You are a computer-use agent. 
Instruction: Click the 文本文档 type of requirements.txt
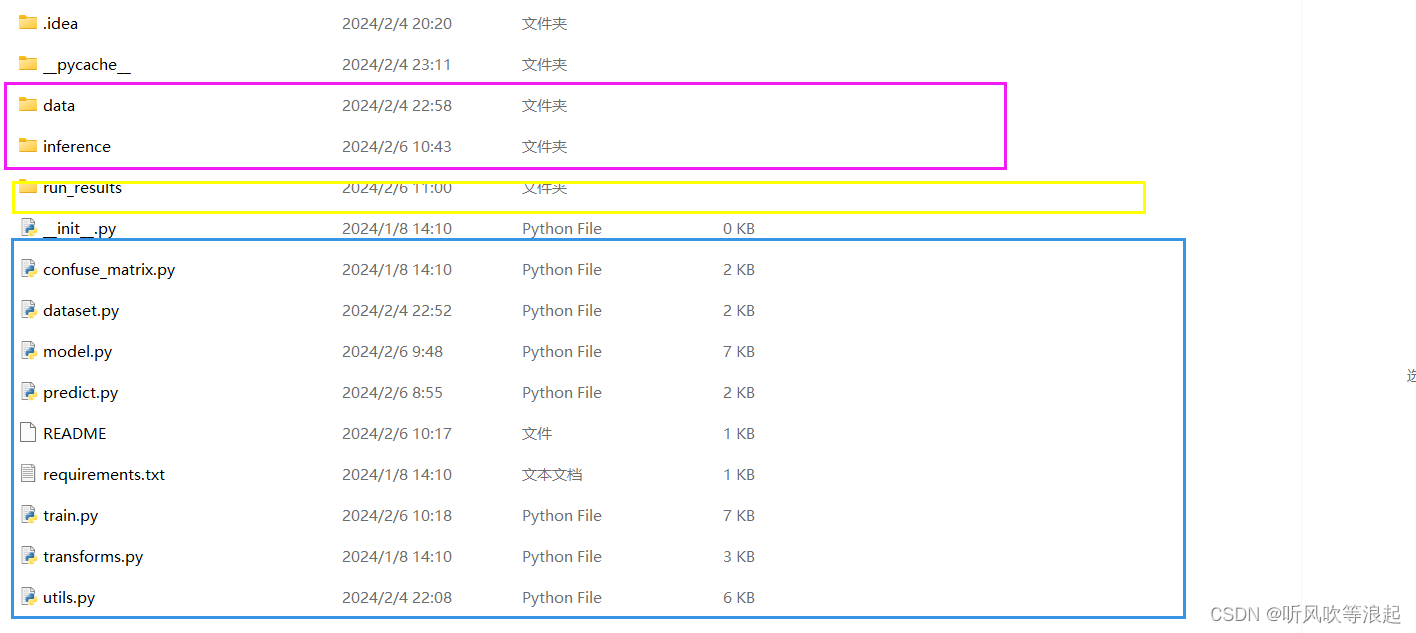[x=552, y=475]
